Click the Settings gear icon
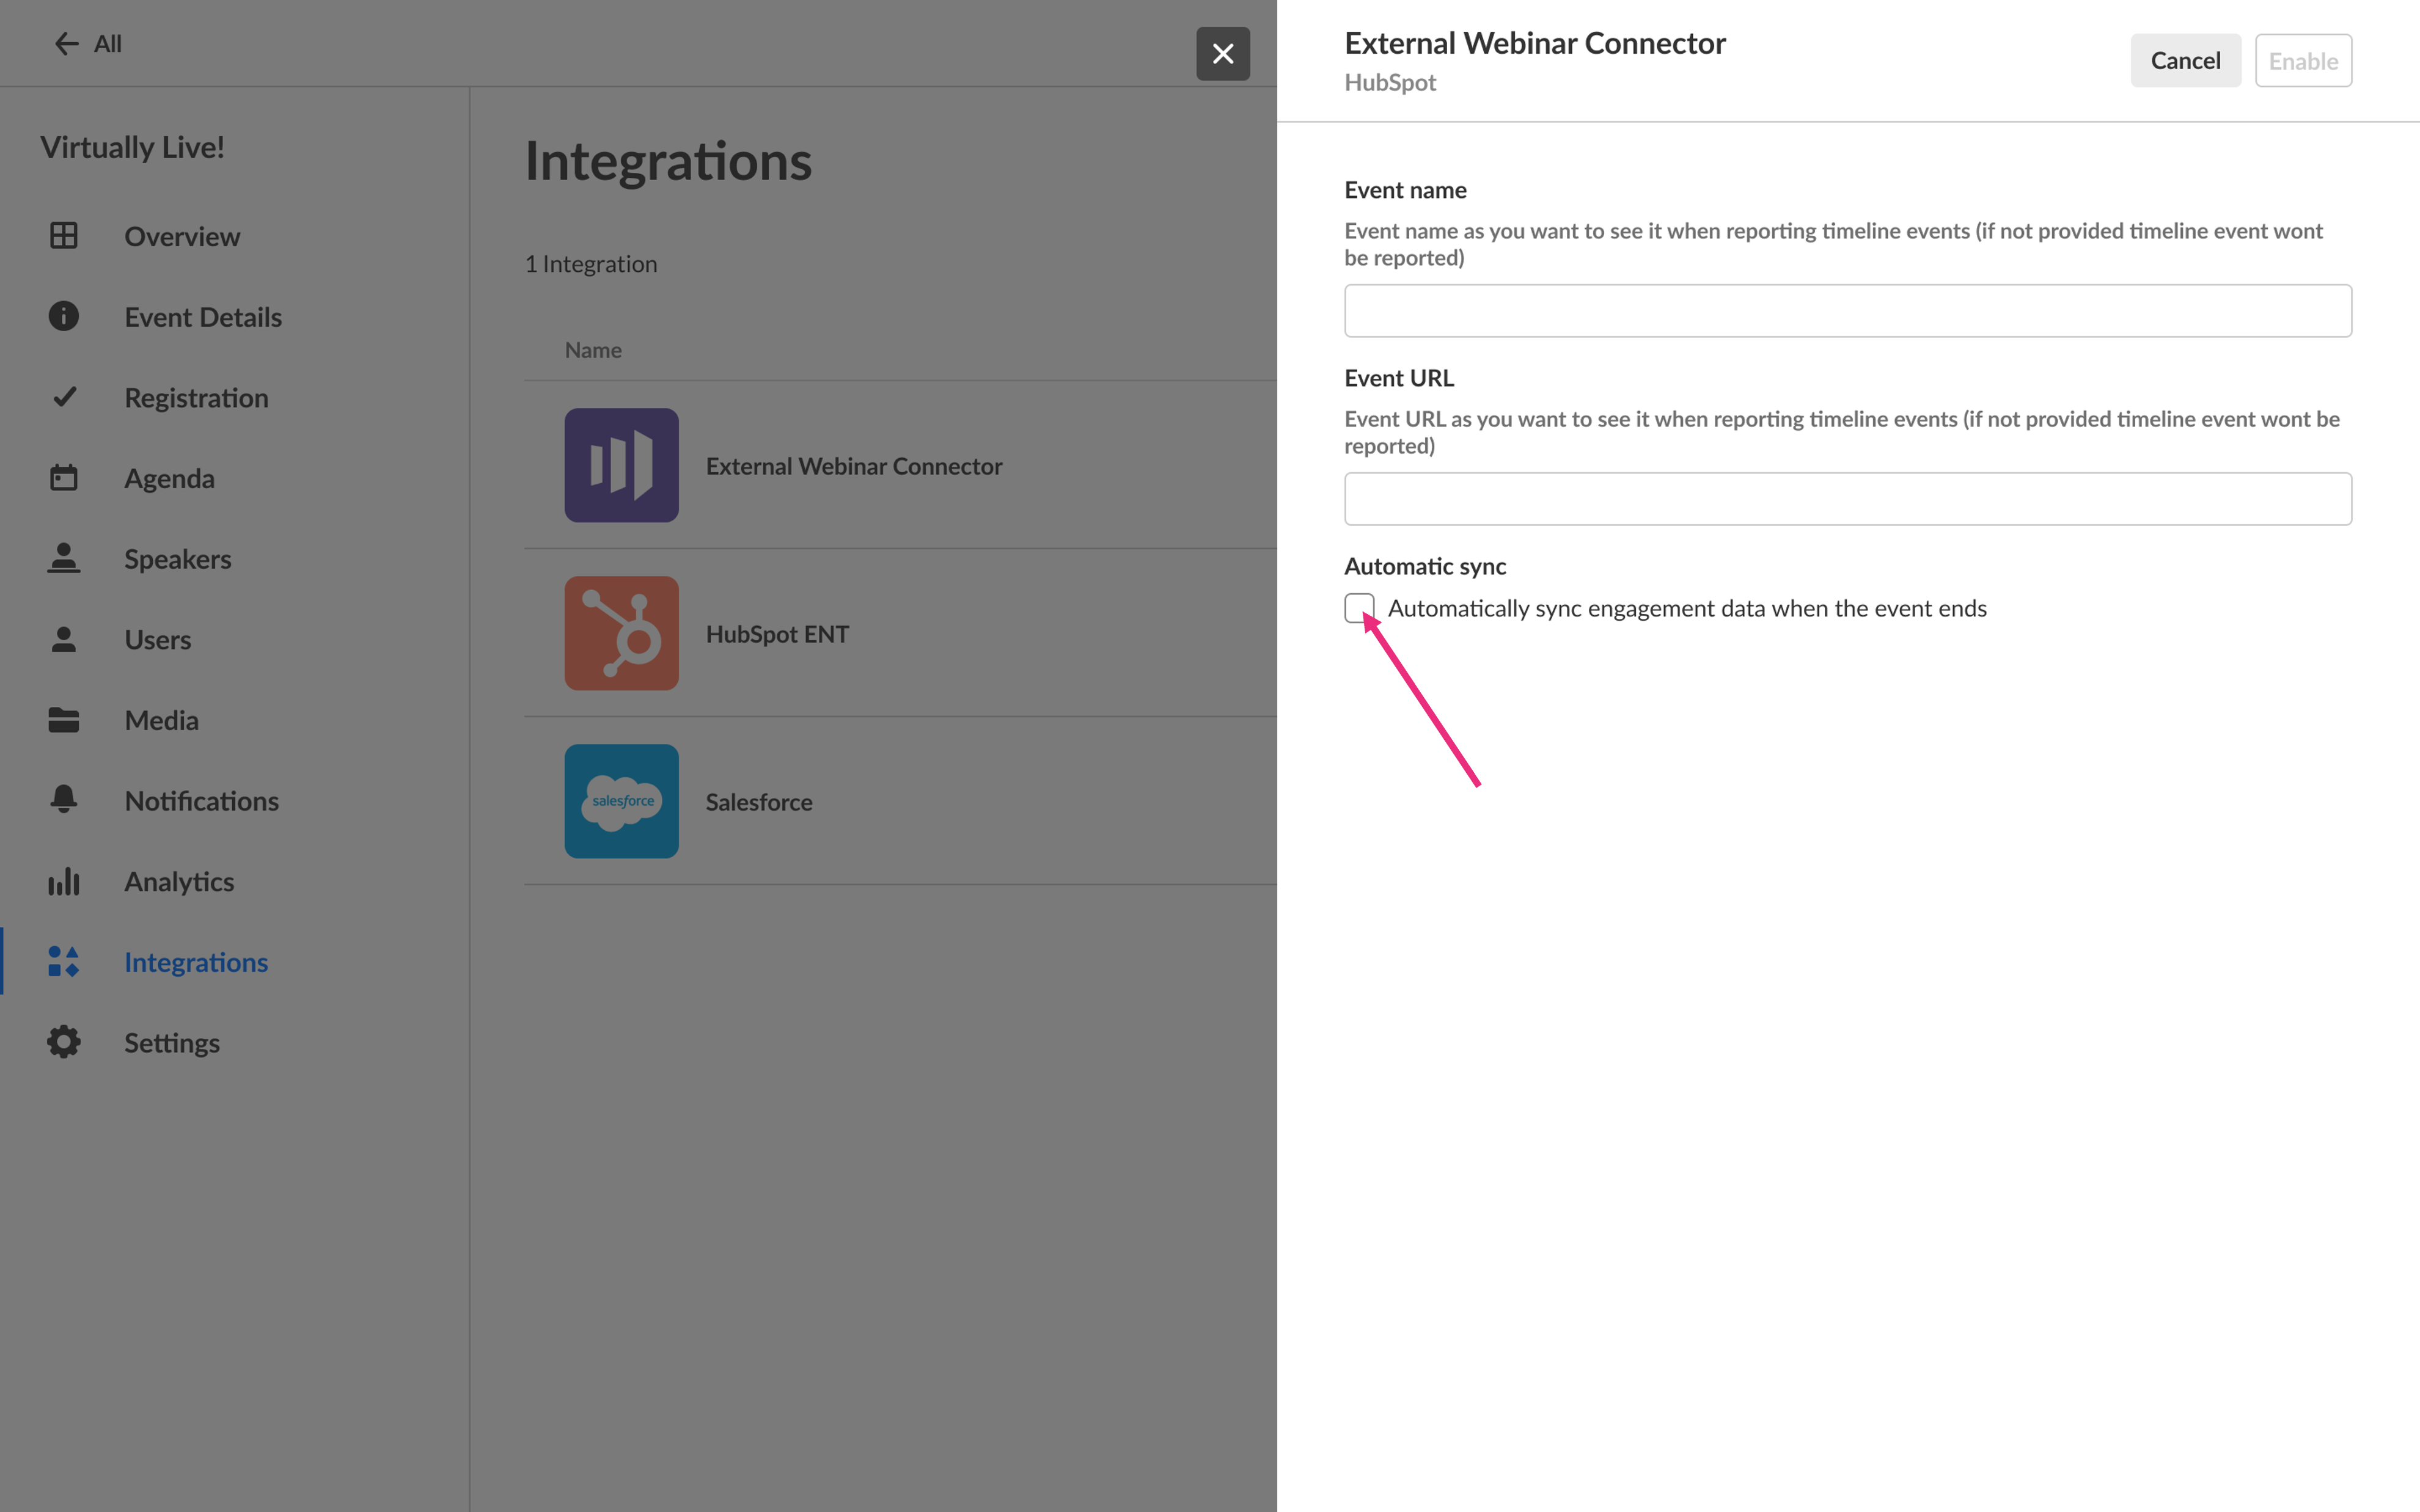The width and height of the screenshot is (2420, 1512). (x=64, y=1042)
